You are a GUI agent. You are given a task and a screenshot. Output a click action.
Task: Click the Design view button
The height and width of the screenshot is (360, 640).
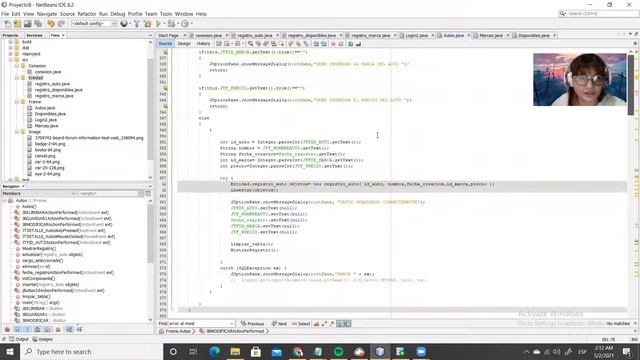(x=184, y=44)
